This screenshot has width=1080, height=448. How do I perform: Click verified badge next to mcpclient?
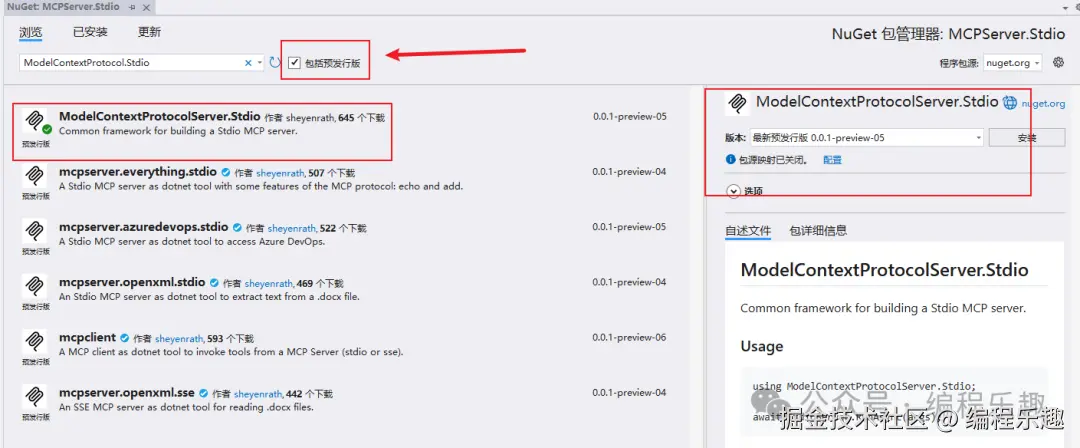coord(125,338)
